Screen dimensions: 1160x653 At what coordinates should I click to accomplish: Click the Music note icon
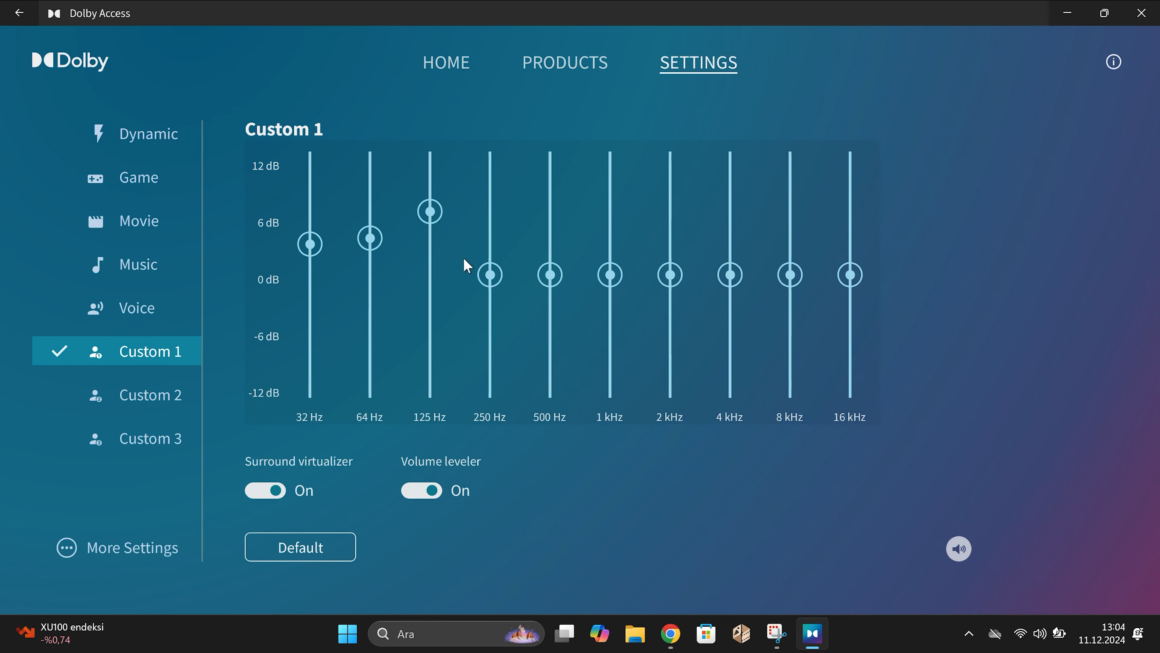97,264
